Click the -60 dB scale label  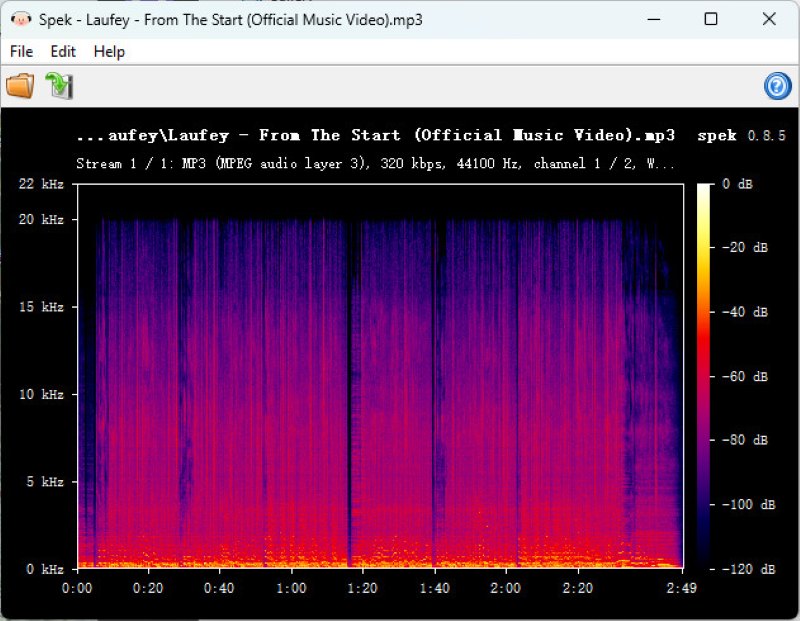[745, 377]
